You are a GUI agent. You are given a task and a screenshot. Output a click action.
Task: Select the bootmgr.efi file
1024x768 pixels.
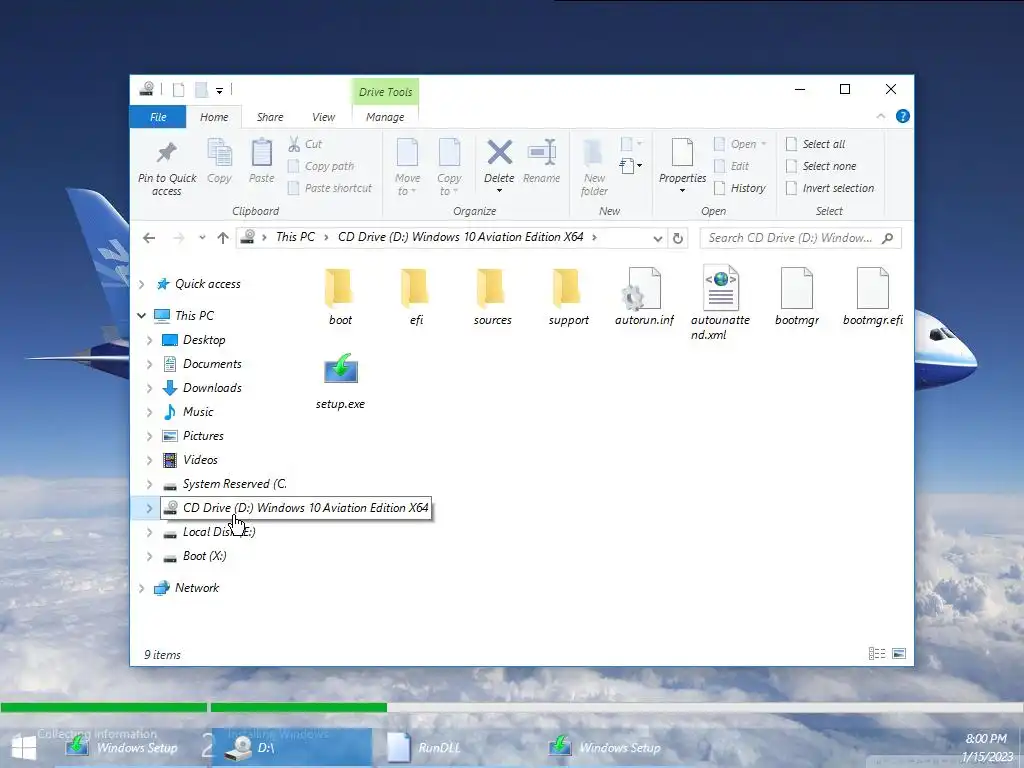pos(872,296)
